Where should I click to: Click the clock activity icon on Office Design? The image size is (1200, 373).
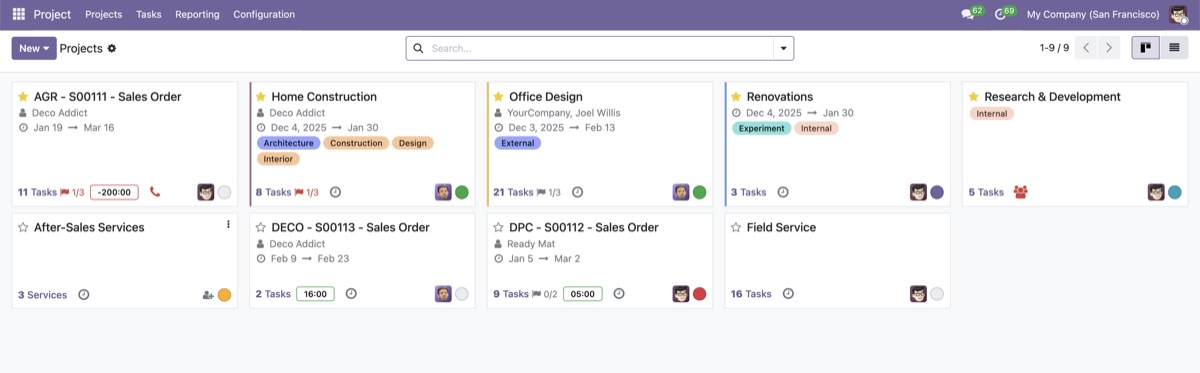(x=577, y=192)
